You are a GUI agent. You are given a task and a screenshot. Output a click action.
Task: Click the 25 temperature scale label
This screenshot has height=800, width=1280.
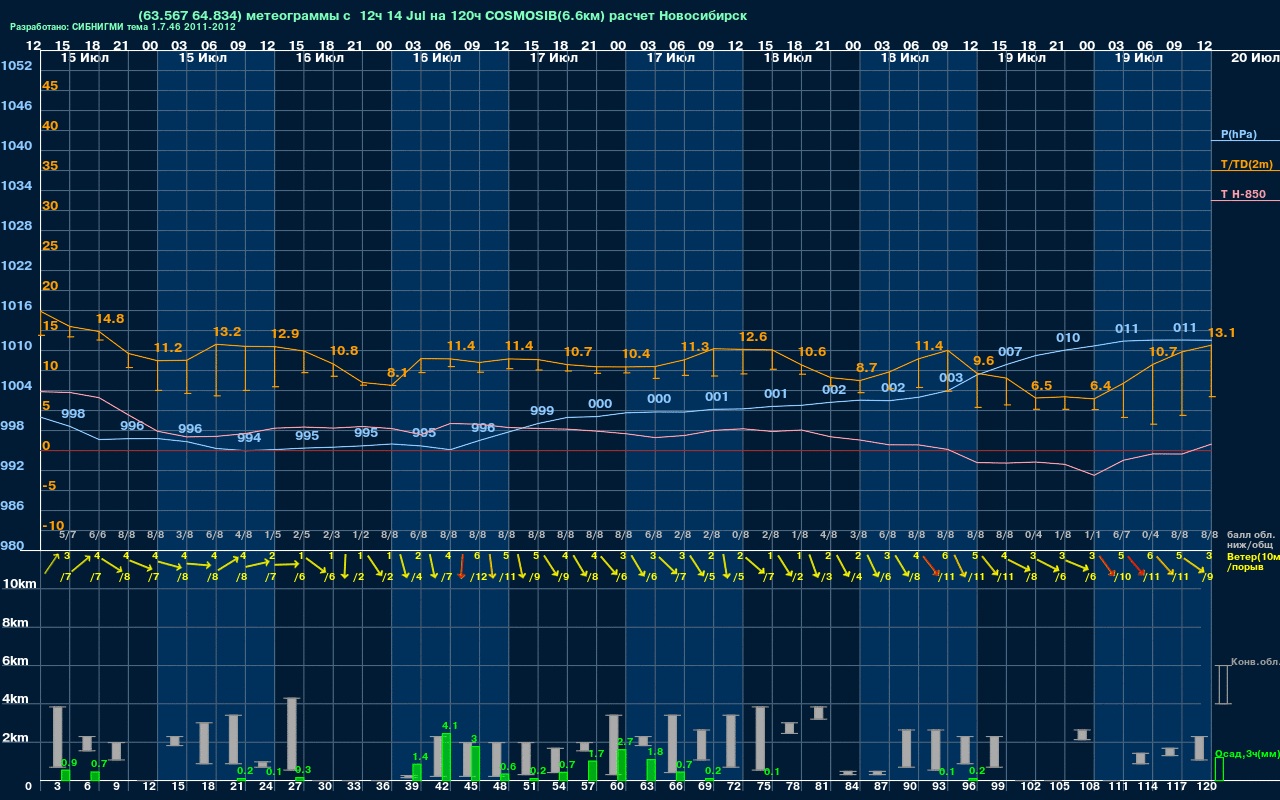[50, 246]
